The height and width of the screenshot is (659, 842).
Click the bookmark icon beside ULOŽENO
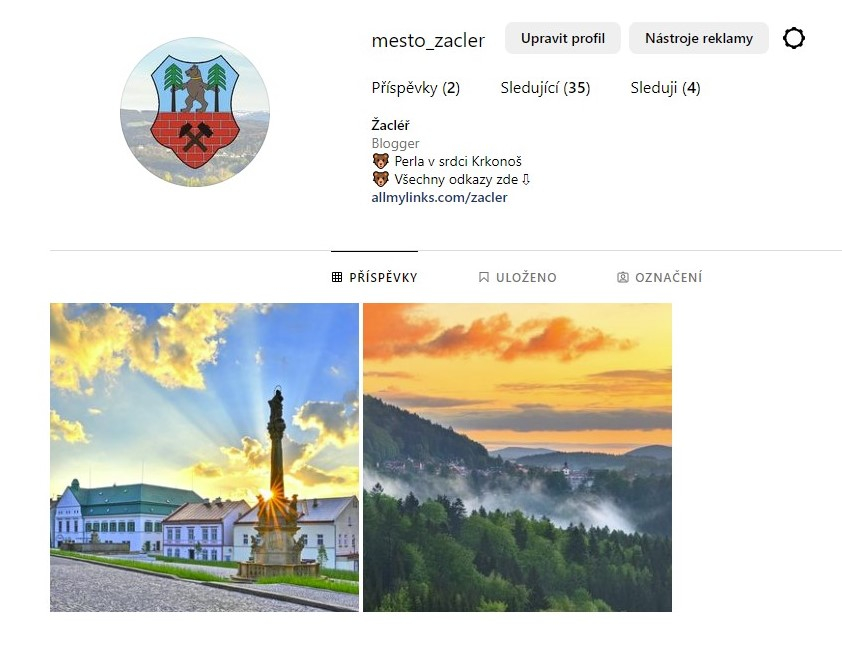coord(483,277)
